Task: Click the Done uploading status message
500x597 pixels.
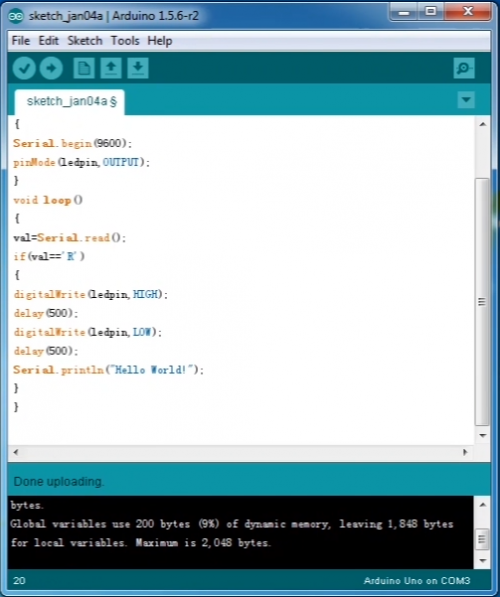Action: (x=58, y=481)
